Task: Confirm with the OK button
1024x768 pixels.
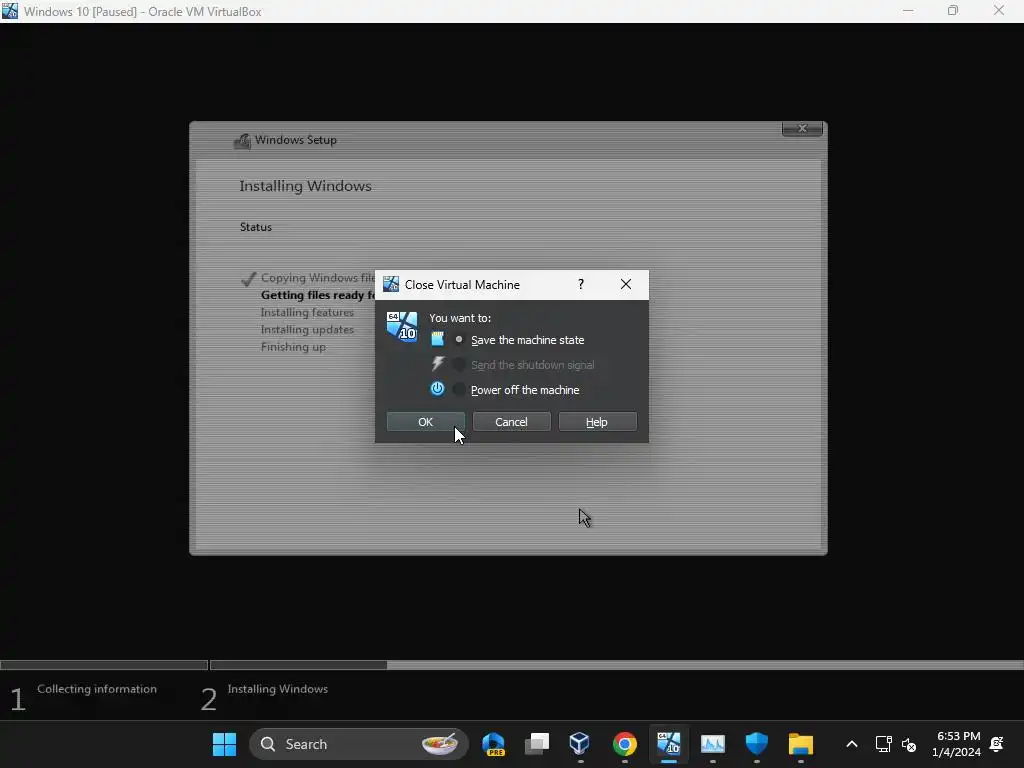Action: click(425, 422)
